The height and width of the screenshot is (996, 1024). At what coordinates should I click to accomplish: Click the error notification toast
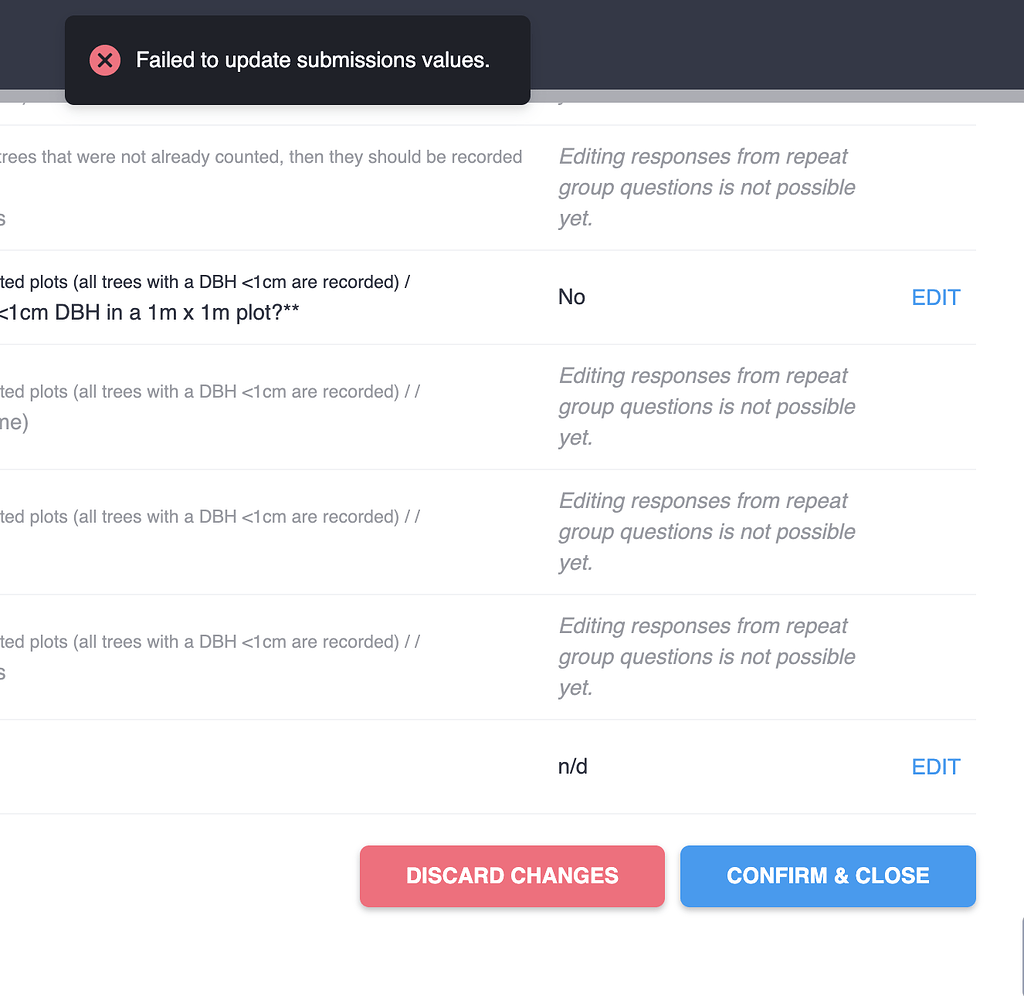(x=297, y=60)
